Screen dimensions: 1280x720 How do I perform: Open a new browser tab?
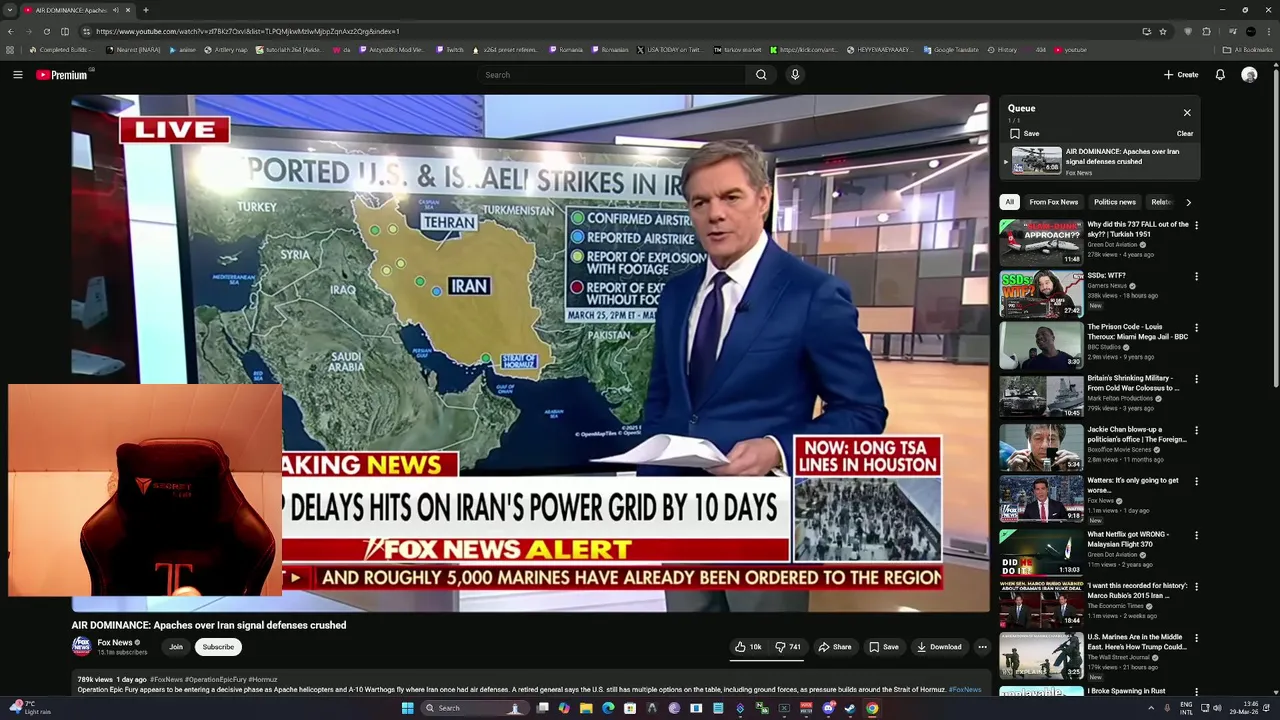tap(145, 10)
